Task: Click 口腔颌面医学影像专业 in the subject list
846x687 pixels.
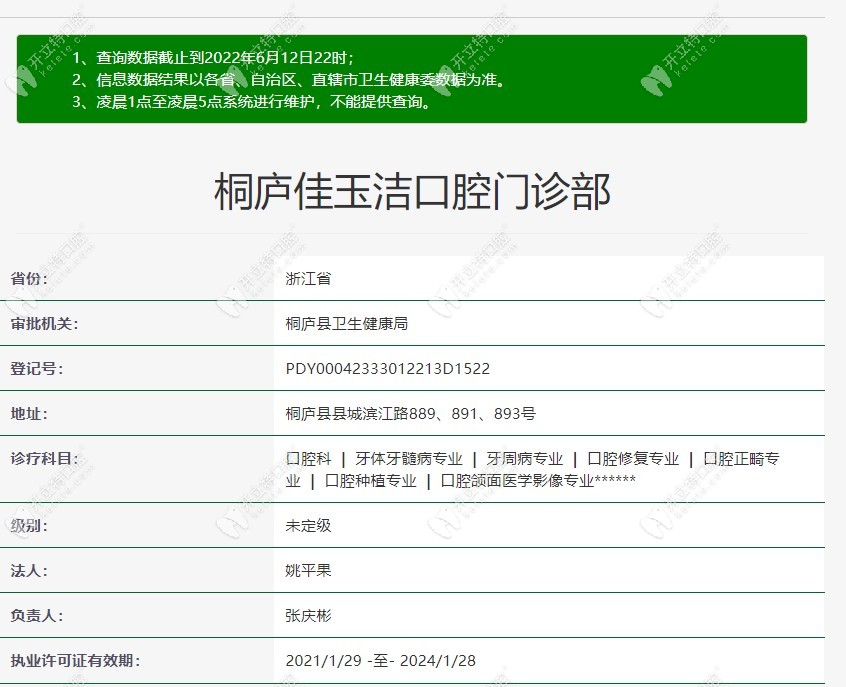Action: [x=517, y=481]
